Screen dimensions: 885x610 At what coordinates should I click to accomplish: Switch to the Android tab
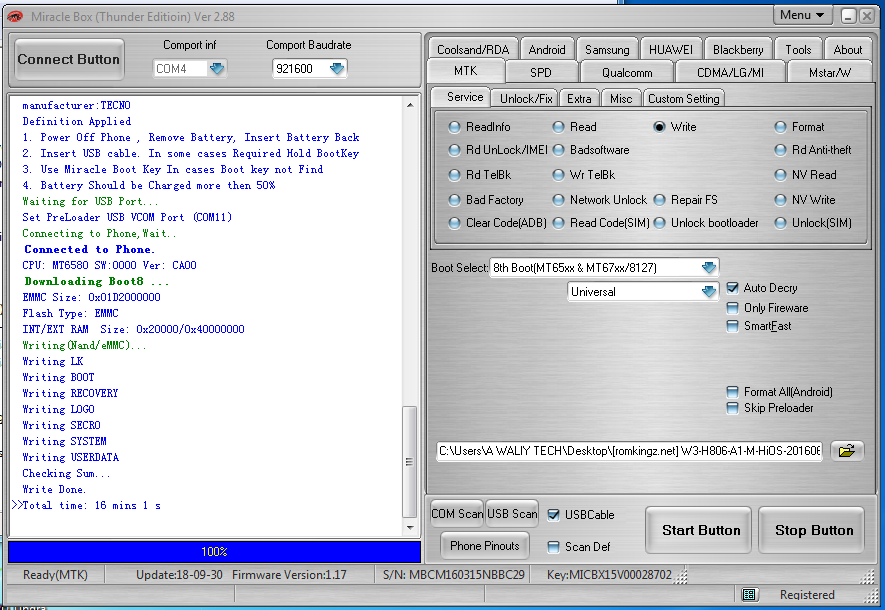[547, 50]
